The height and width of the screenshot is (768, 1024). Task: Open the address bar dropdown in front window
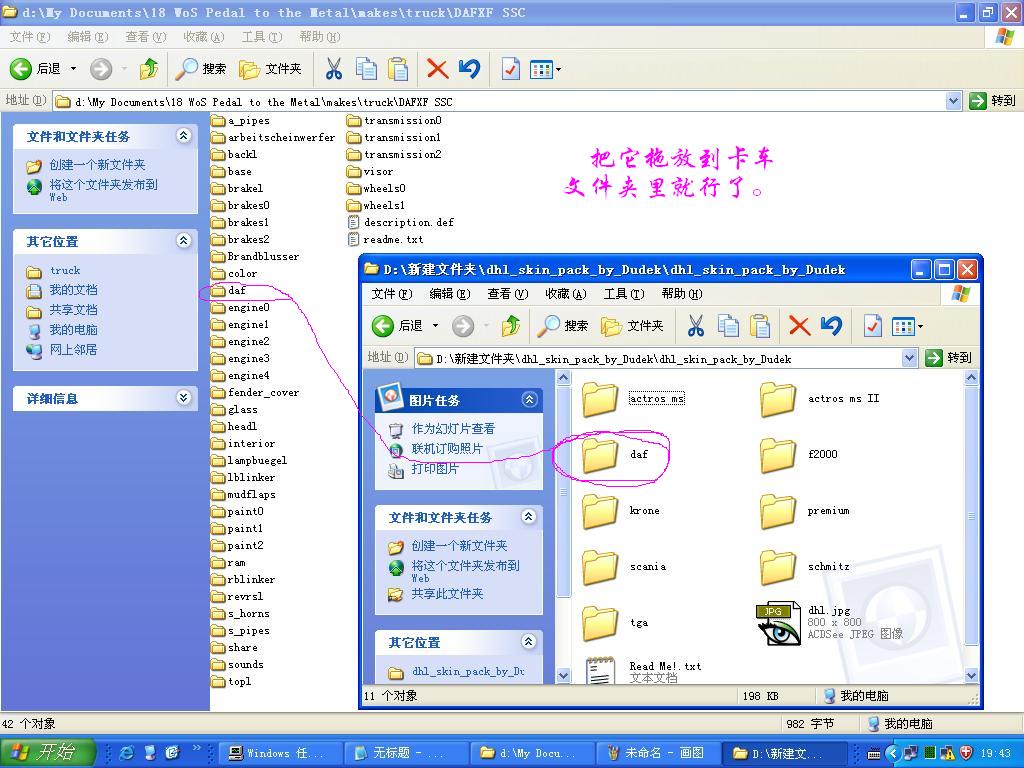[x=909, y=357]
